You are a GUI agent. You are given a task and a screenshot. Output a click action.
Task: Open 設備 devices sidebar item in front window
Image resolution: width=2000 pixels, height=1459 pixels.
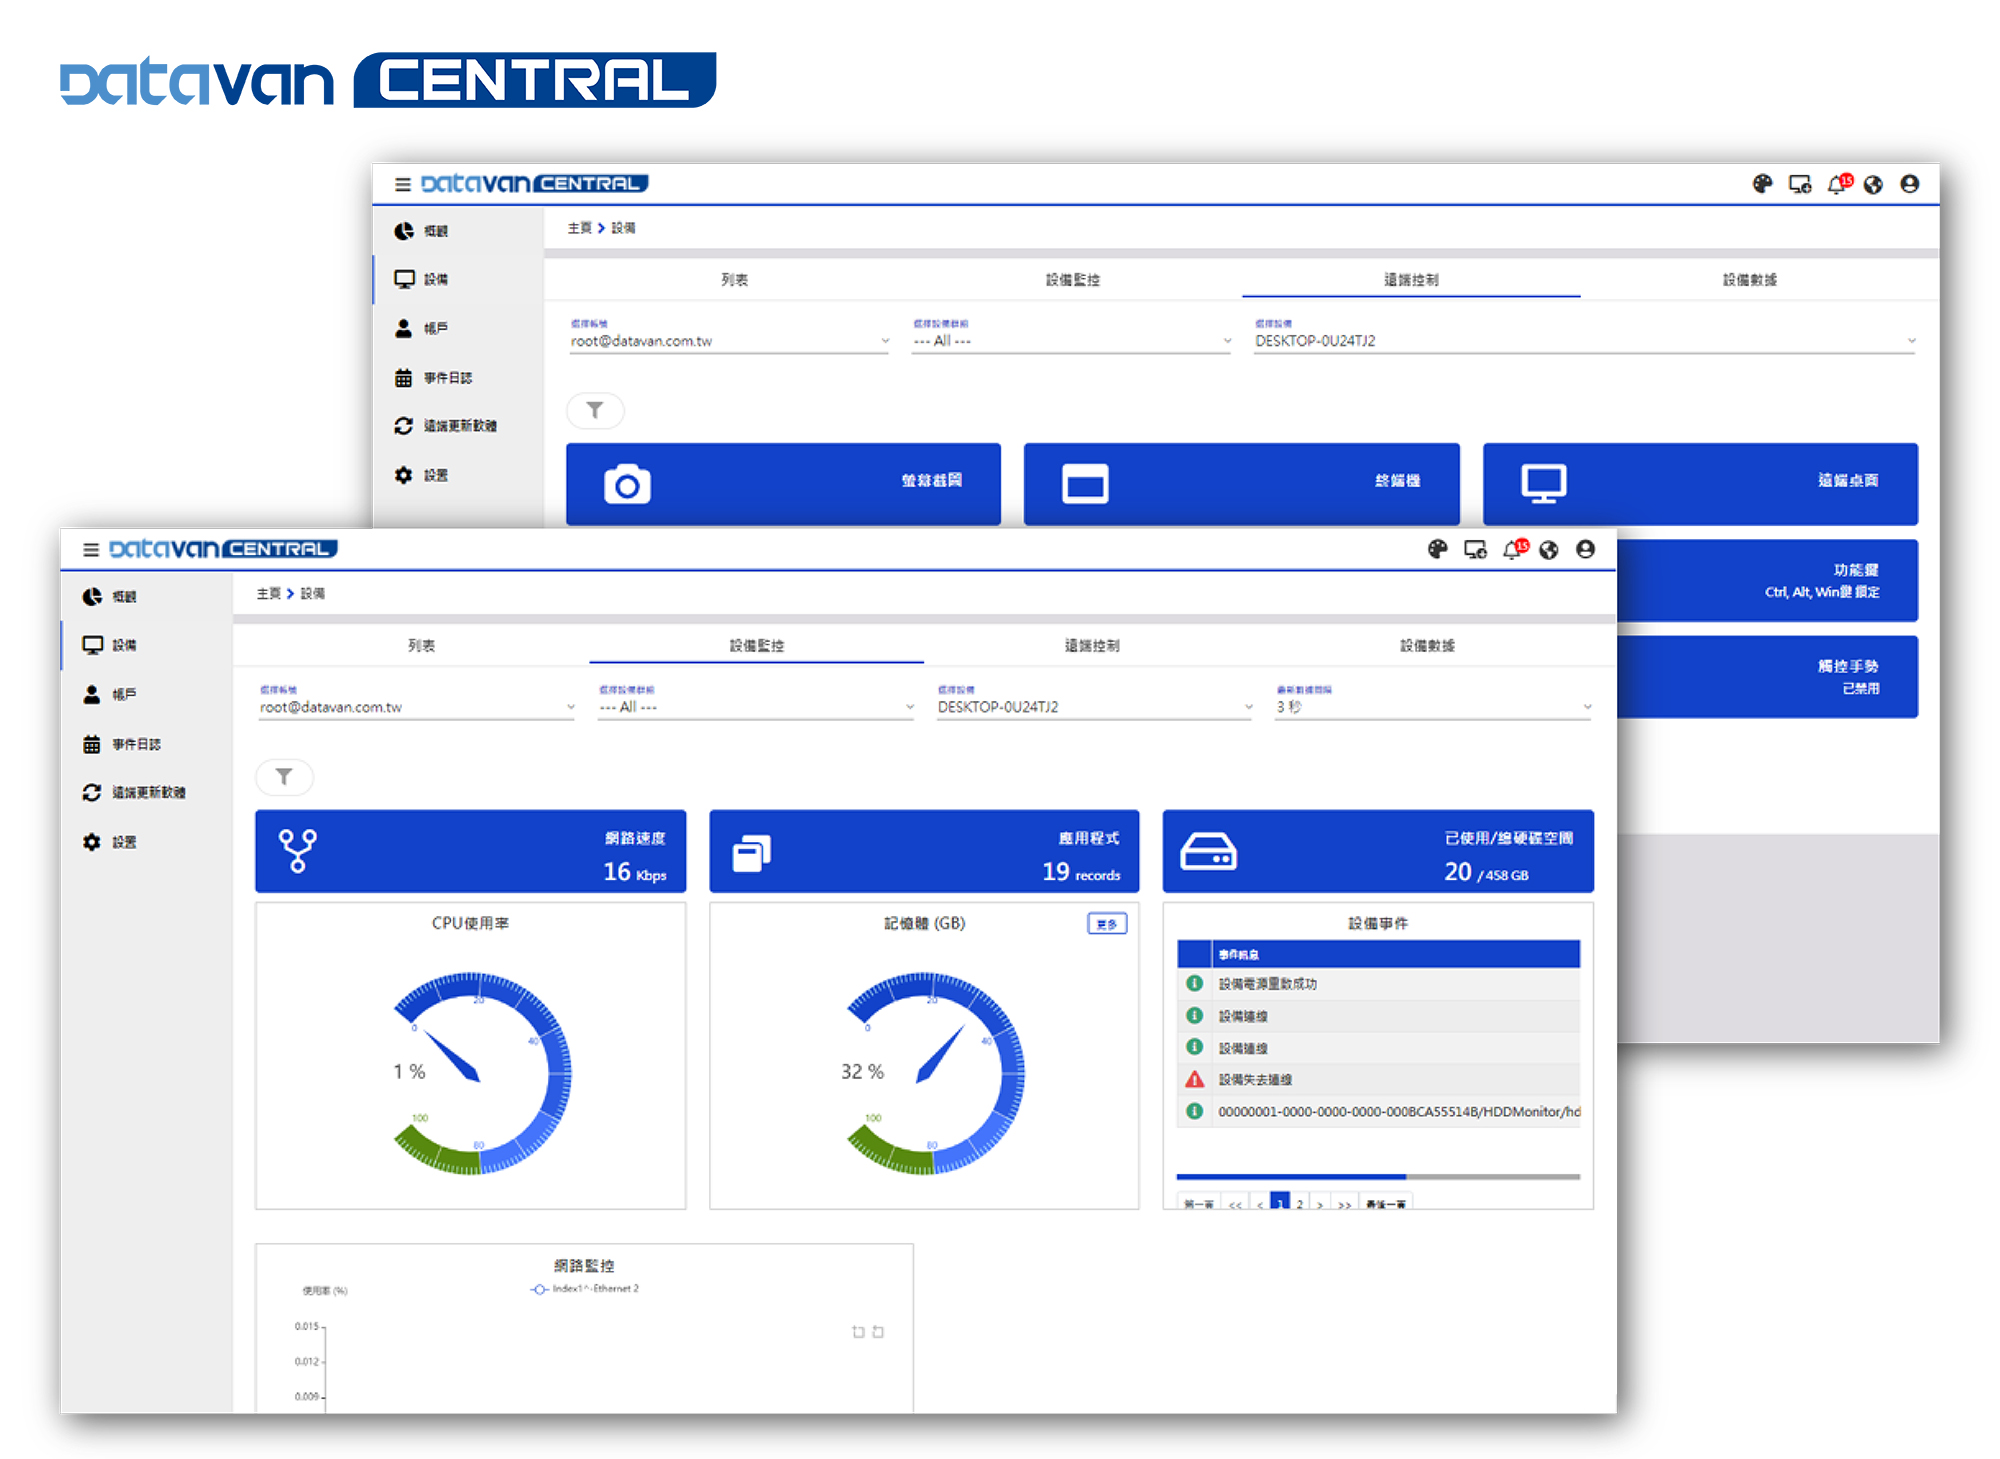146,646
